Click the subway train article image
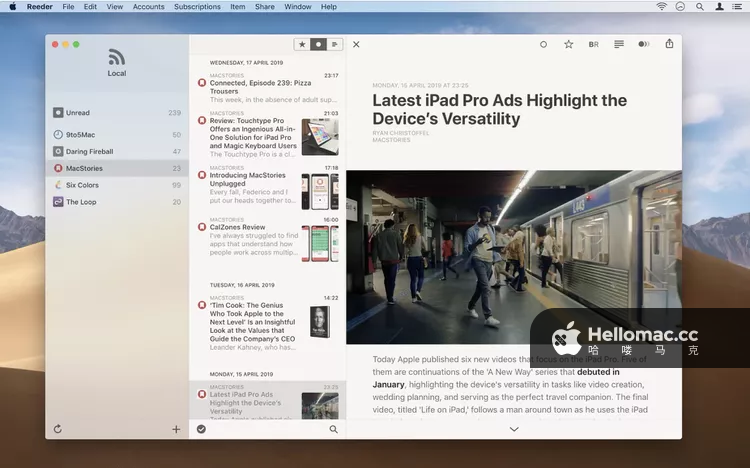The width and height of the screenshot is (750, 468). [x=514, y=256]
